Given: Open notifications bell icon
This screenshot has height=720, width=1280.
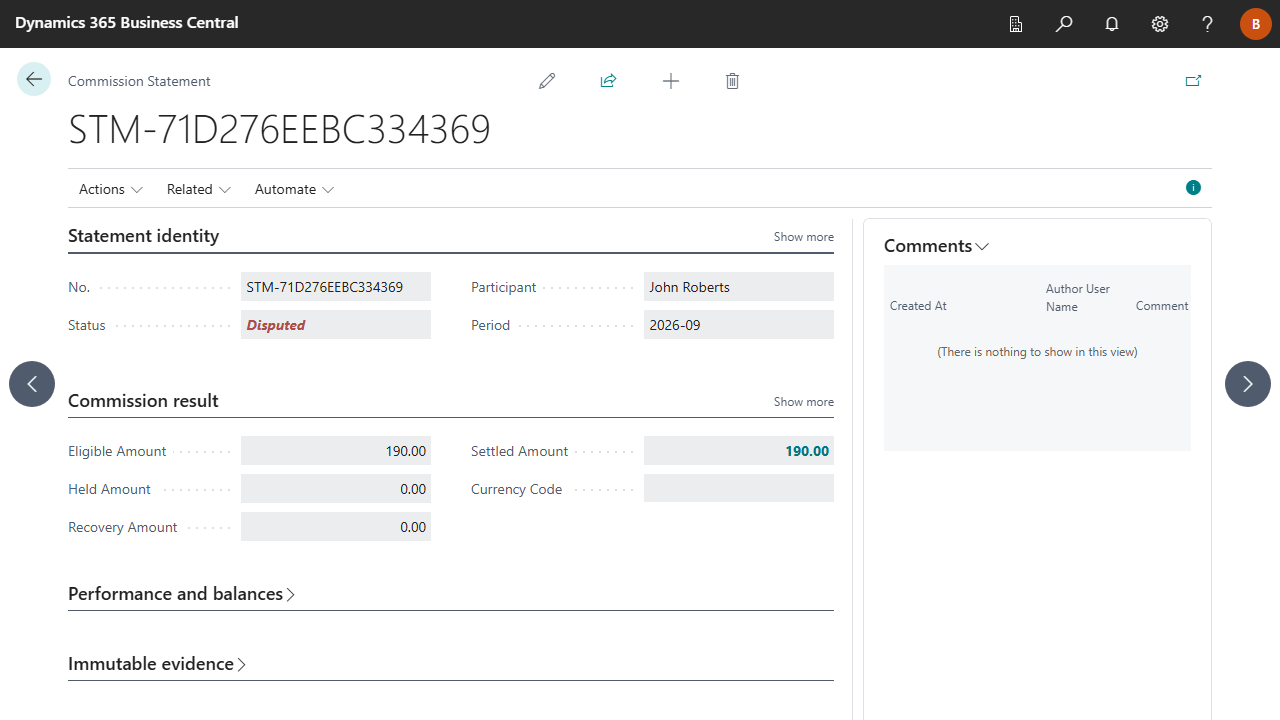Looking at the screenshot, I should point(1112,24).
